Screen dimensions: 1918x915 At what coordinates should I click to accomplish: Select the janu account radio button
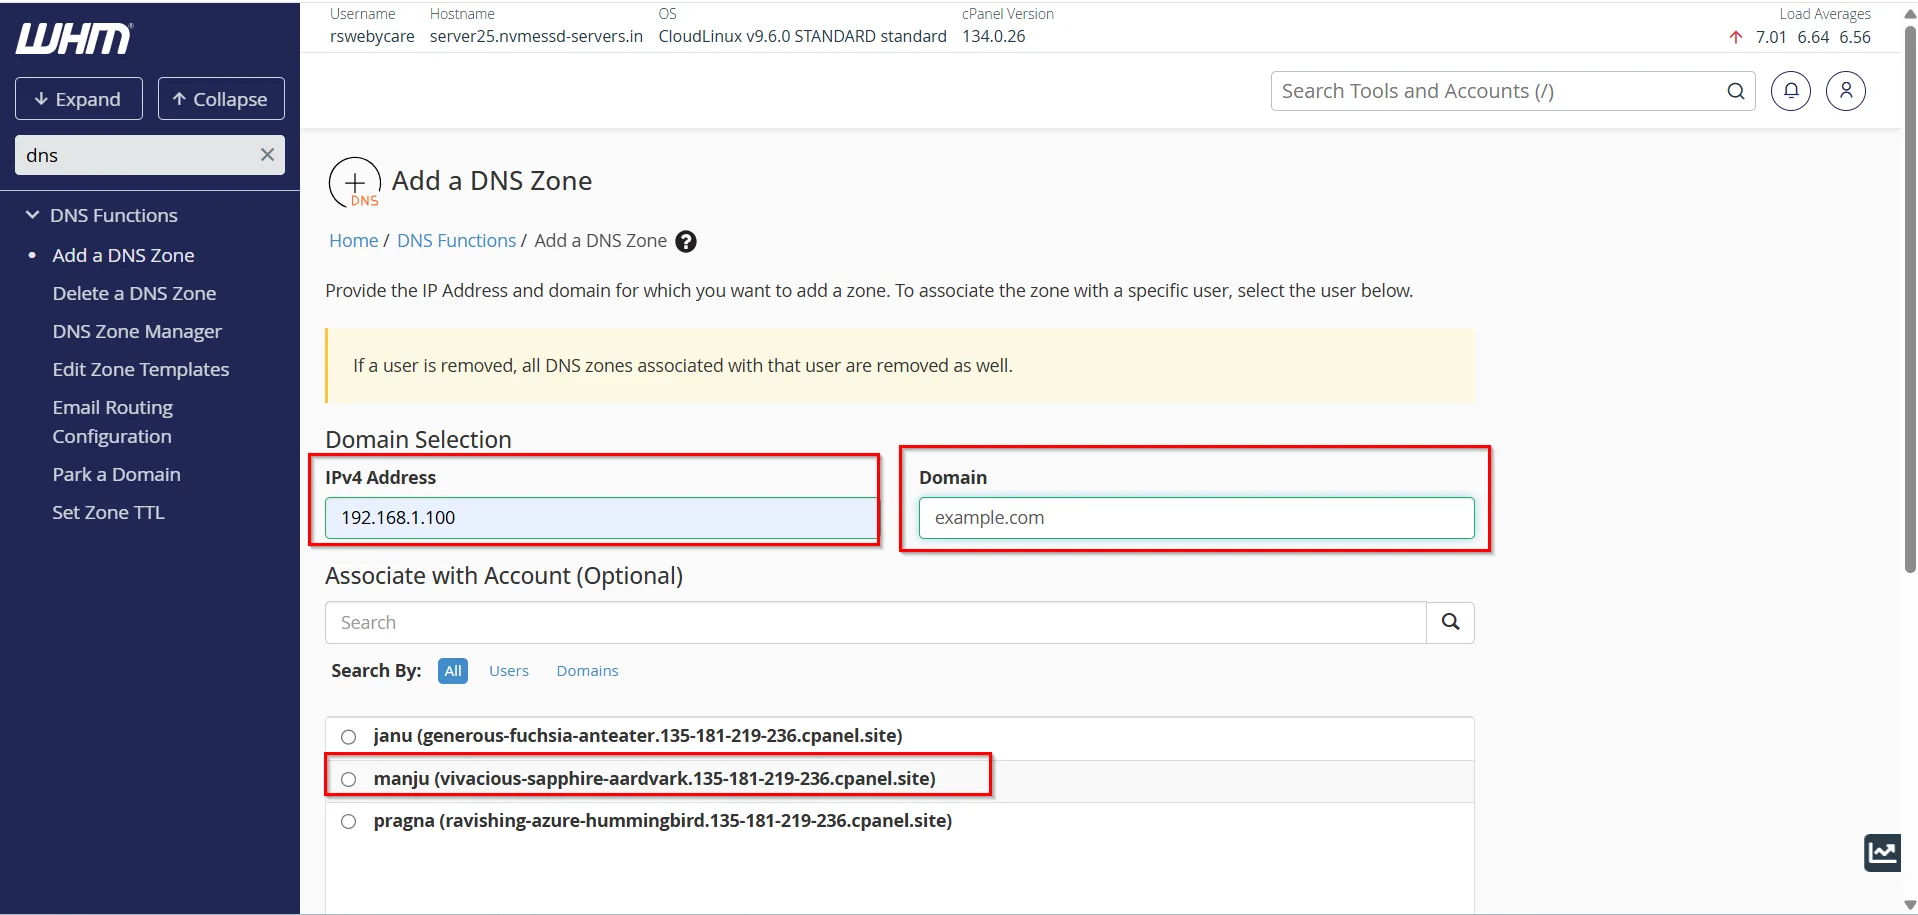348,737
